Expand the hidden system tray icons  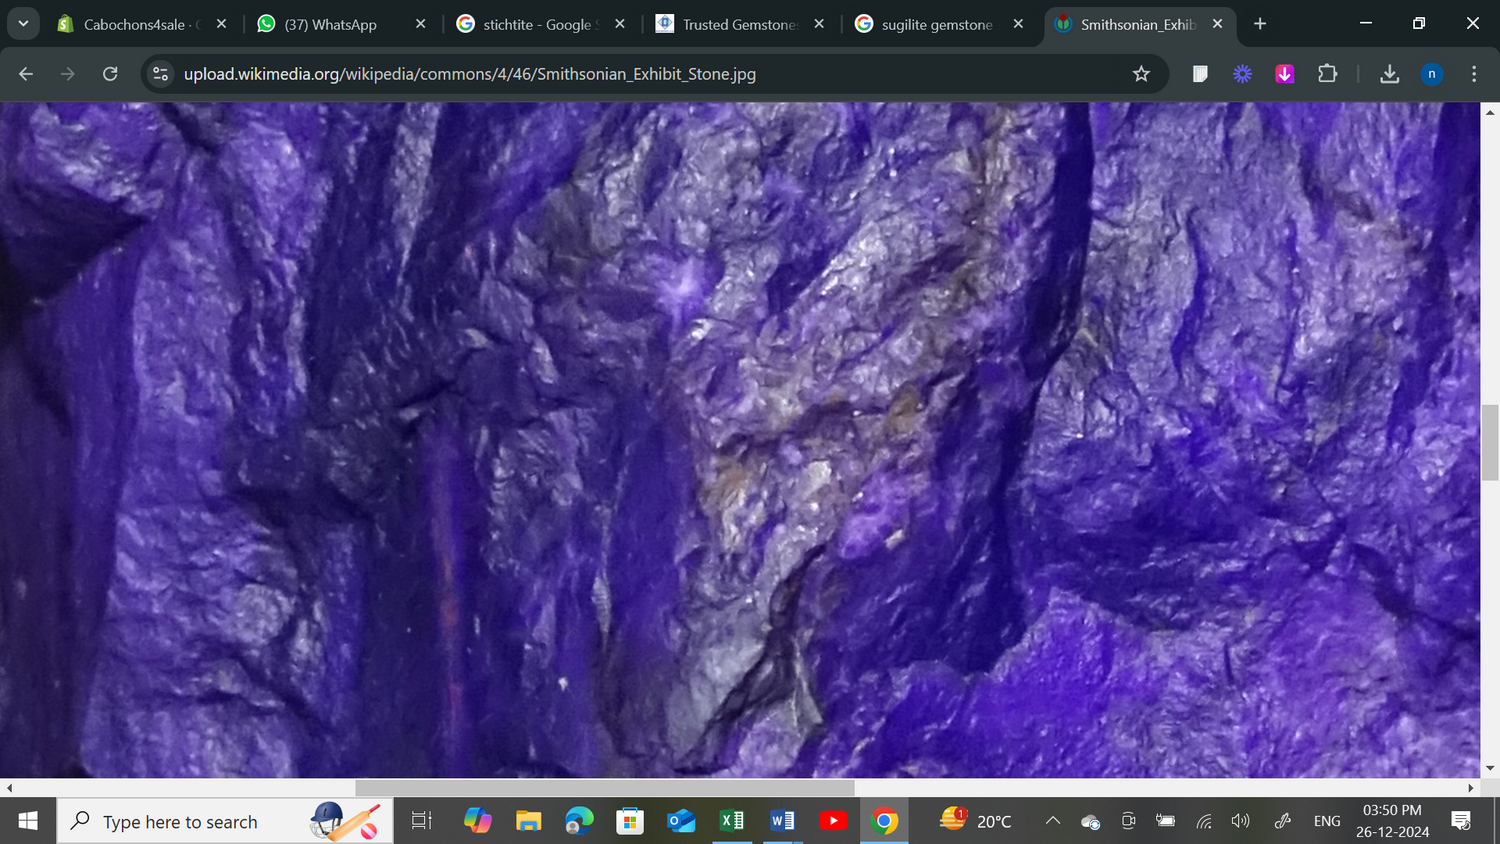click(x=1053, y=821)
